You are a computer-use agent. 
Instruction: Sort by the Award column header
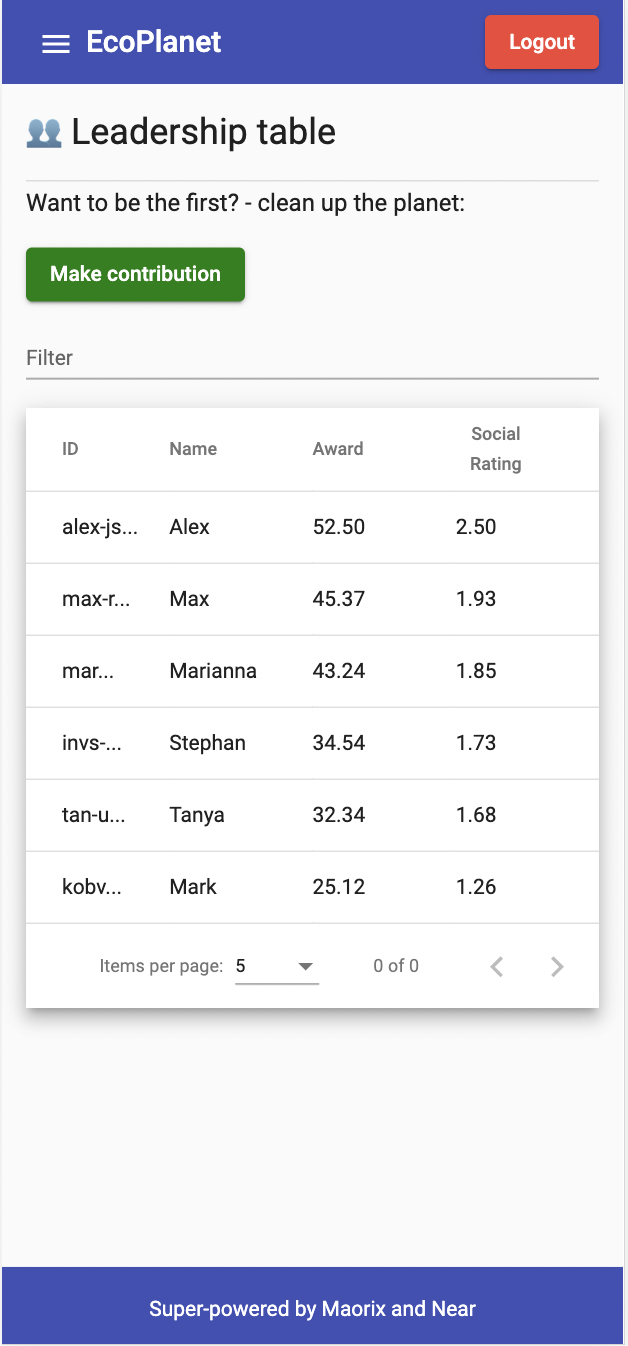[338, 449]
